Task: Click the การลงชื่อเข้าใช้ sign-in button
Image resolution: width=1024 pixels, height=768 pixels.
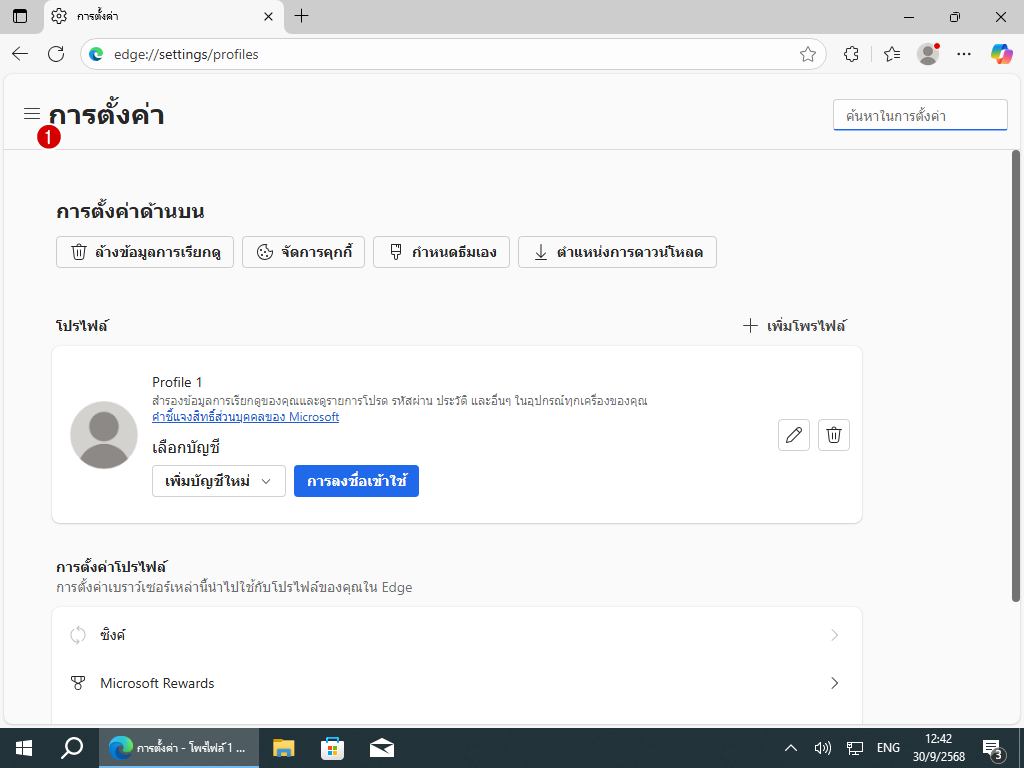Action: pyautogui.click(x=356, y=481)
